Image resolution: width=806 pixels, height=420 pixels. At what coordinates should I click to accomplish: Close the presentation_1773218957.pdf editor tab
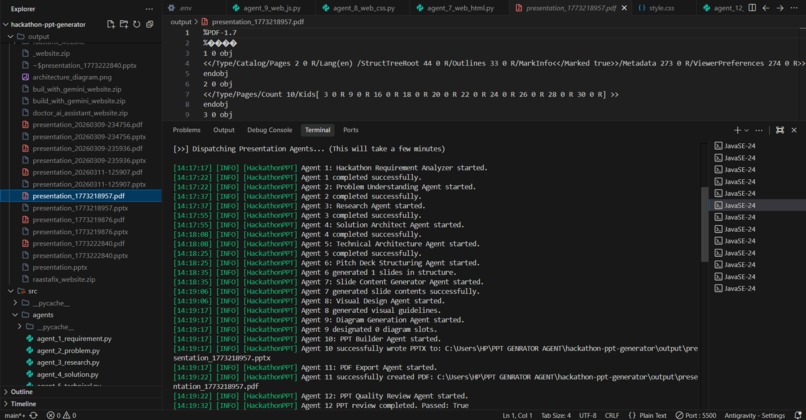624,8
